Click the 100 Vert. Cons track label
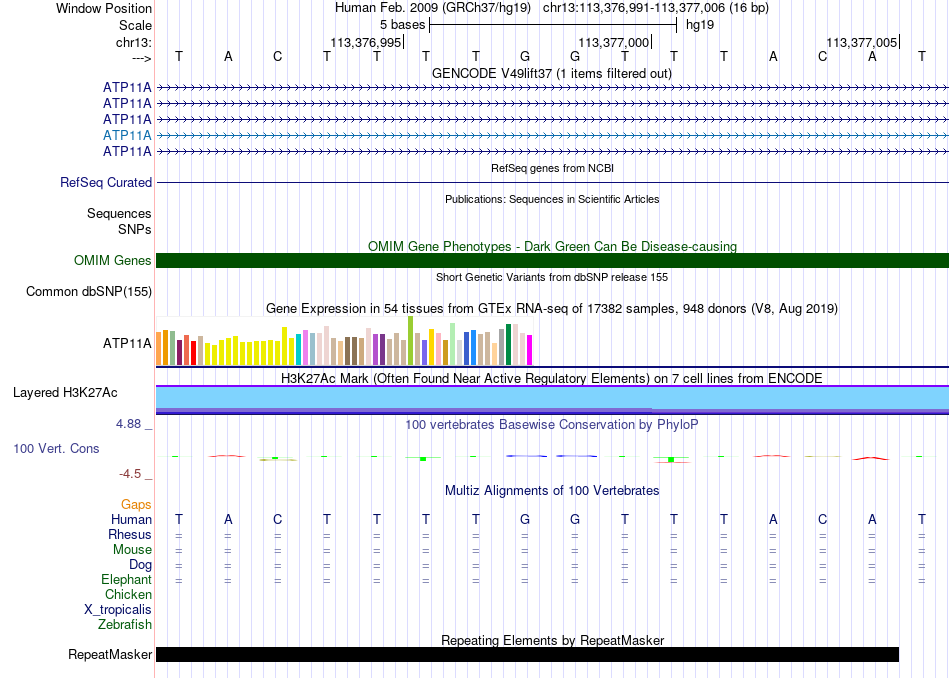The width and height of the screenshot is (950, 678). (56, 448)
